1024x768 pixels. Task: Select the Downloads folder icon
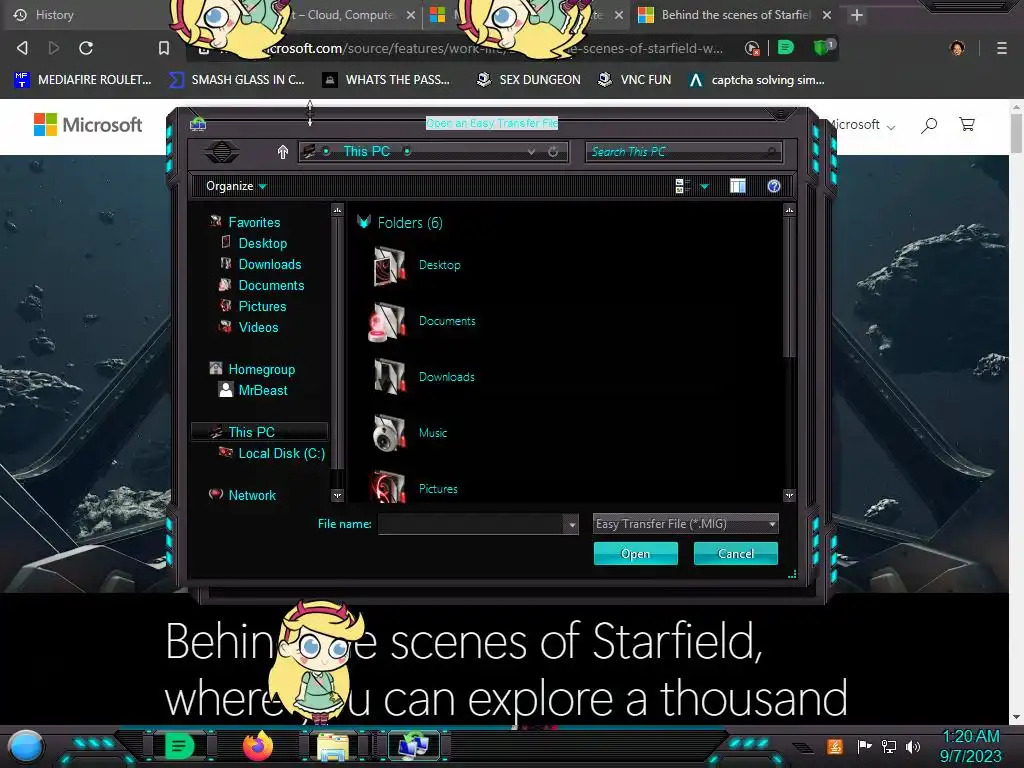[389, 377]
